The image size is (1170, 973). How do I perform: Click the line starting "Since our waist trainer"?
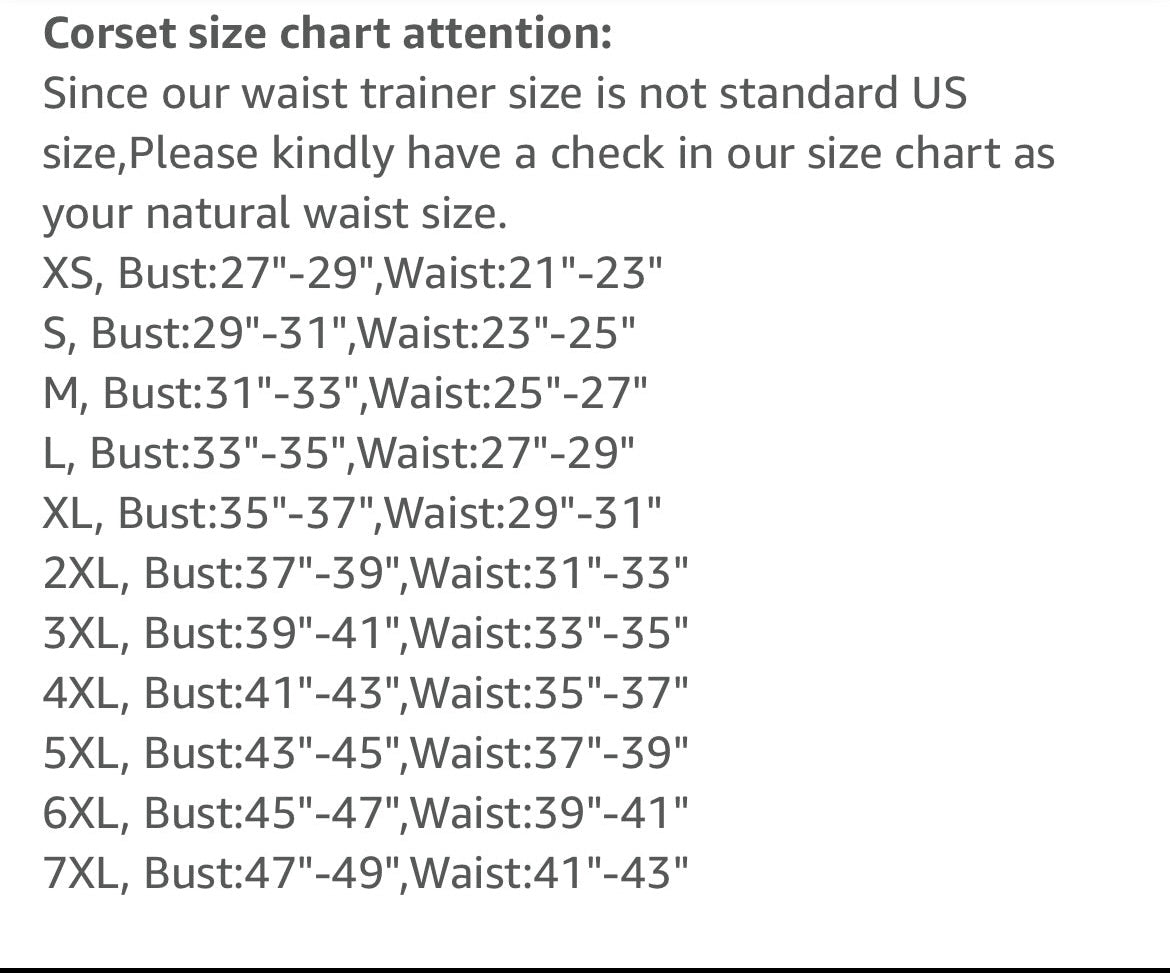[x=504, y=94]
